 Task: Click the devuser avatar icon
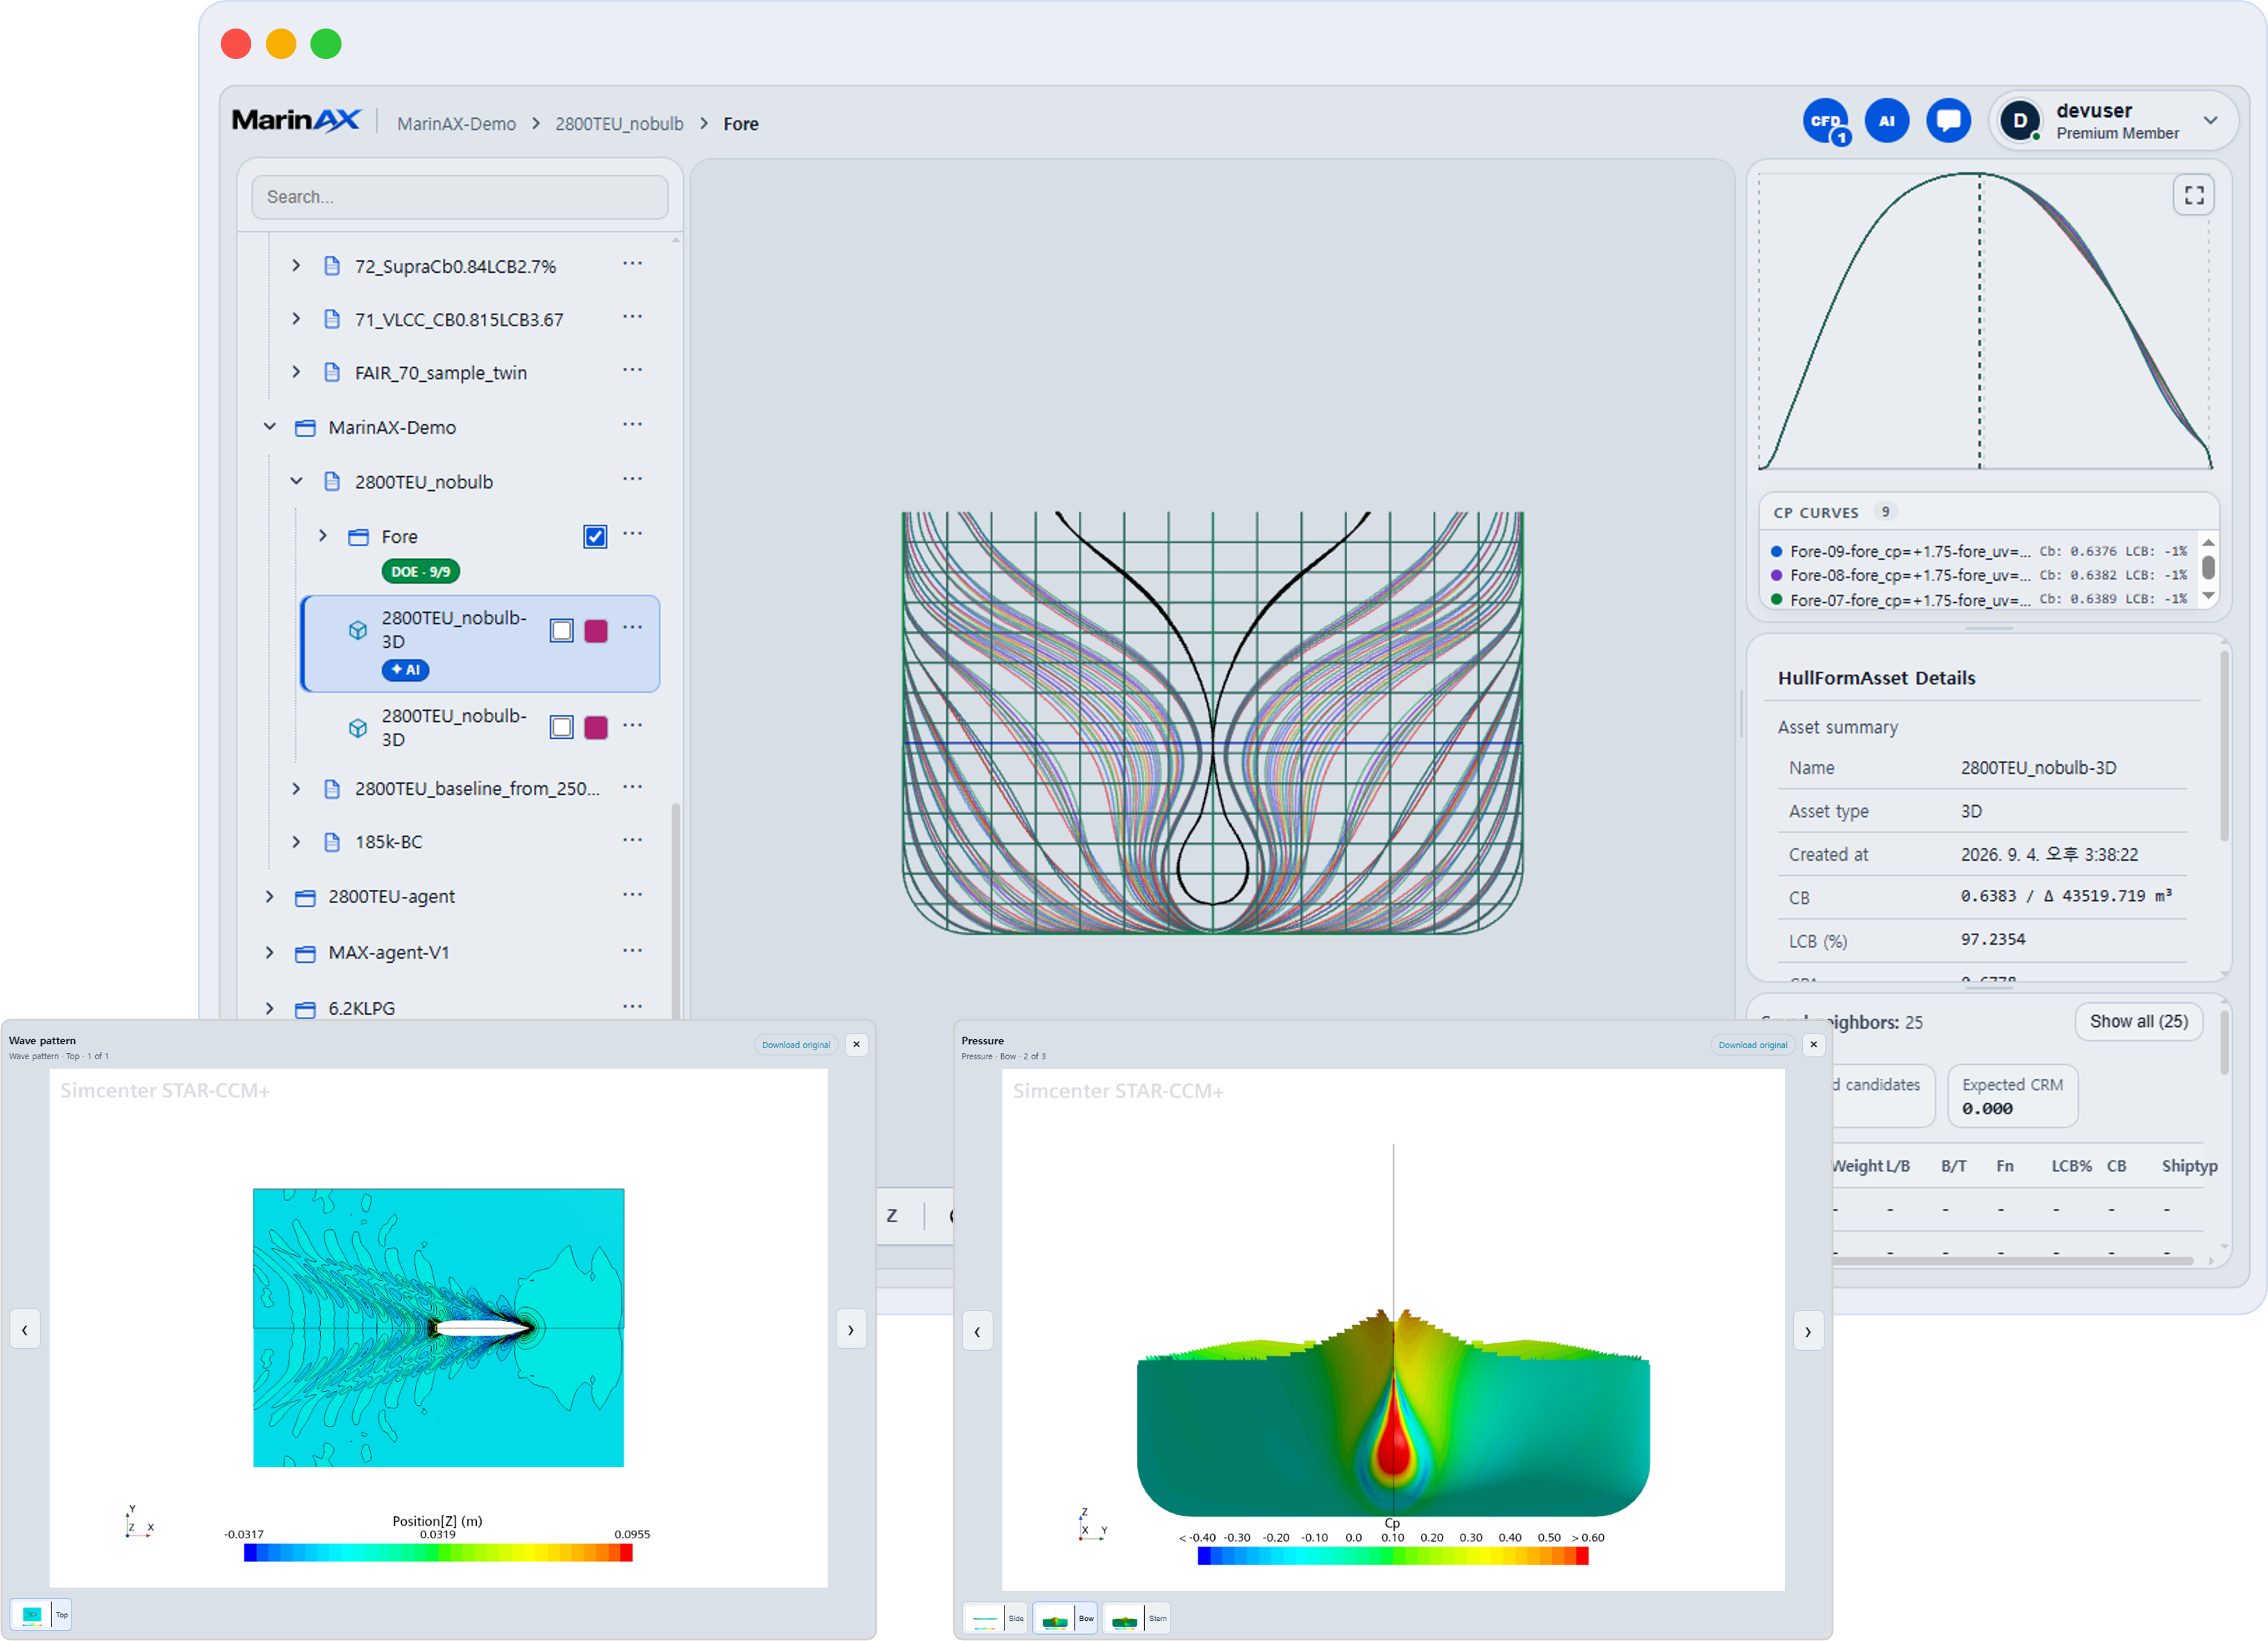pyautogui.click(x=2019, y=121)
